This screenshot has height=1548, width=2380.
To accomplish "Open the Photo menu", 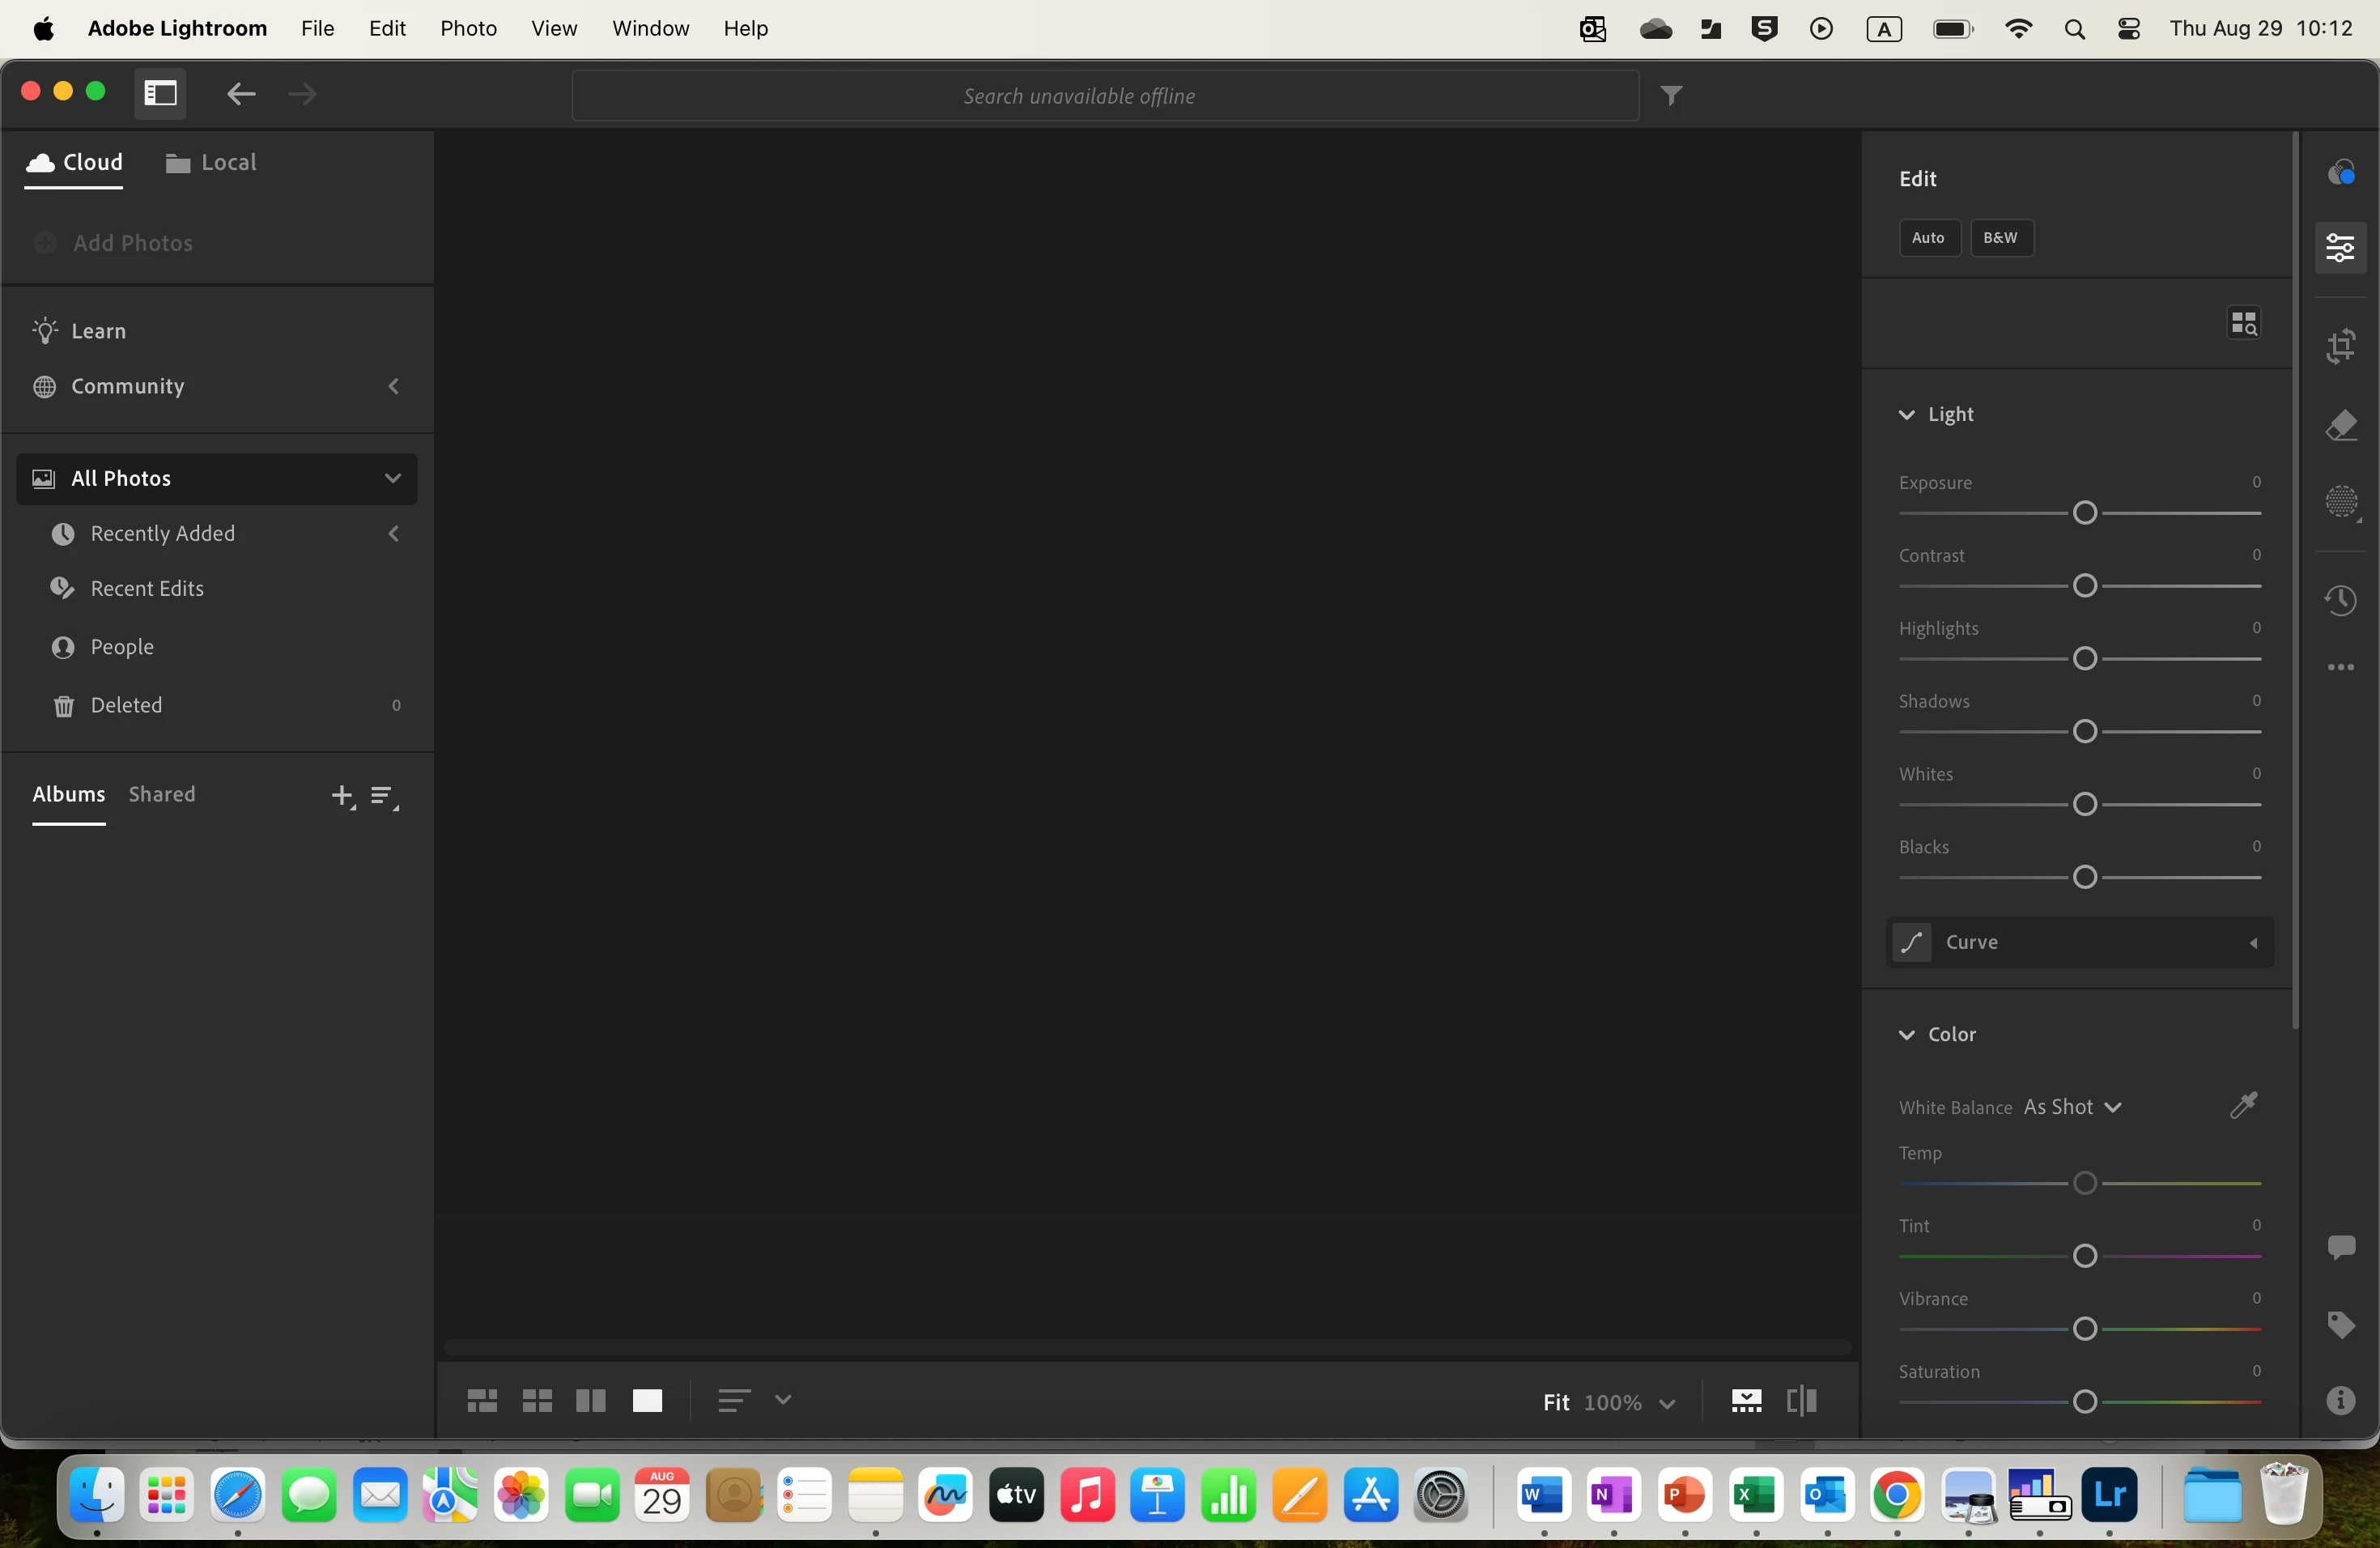I will coord(468,28).
